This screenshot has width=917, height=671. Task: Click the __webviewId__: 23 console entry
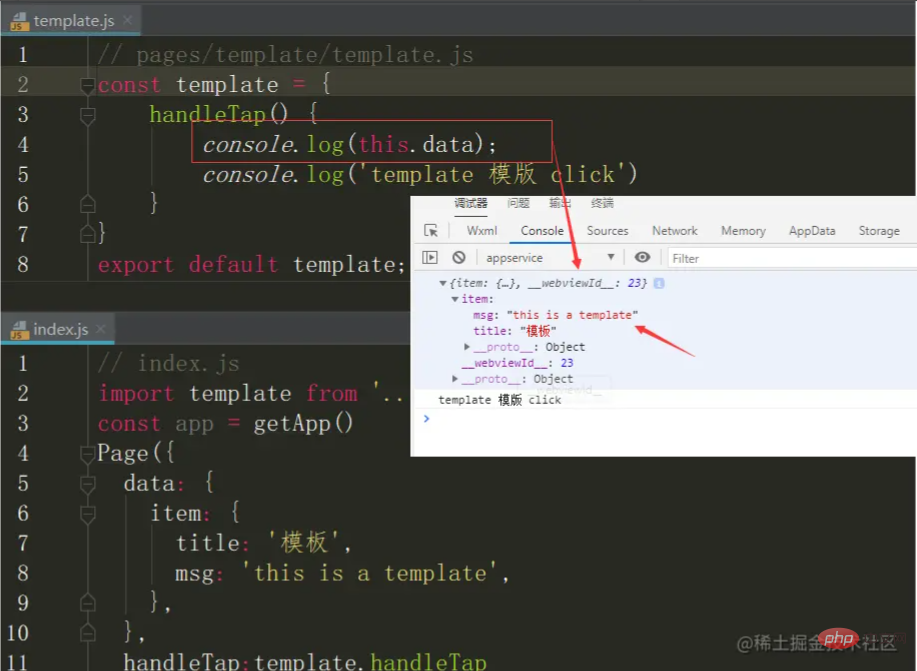coord(517,363)
